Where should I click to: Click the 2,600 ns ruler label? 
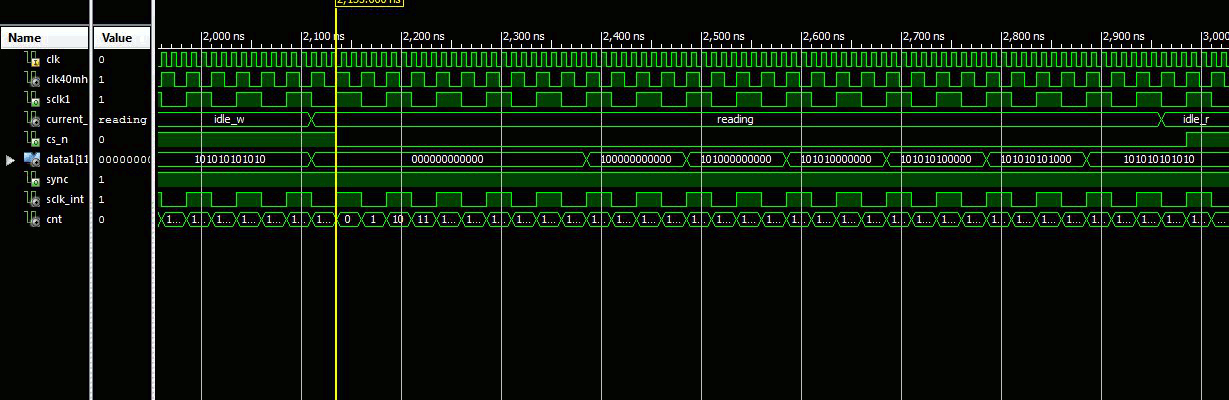coord(824,36)
